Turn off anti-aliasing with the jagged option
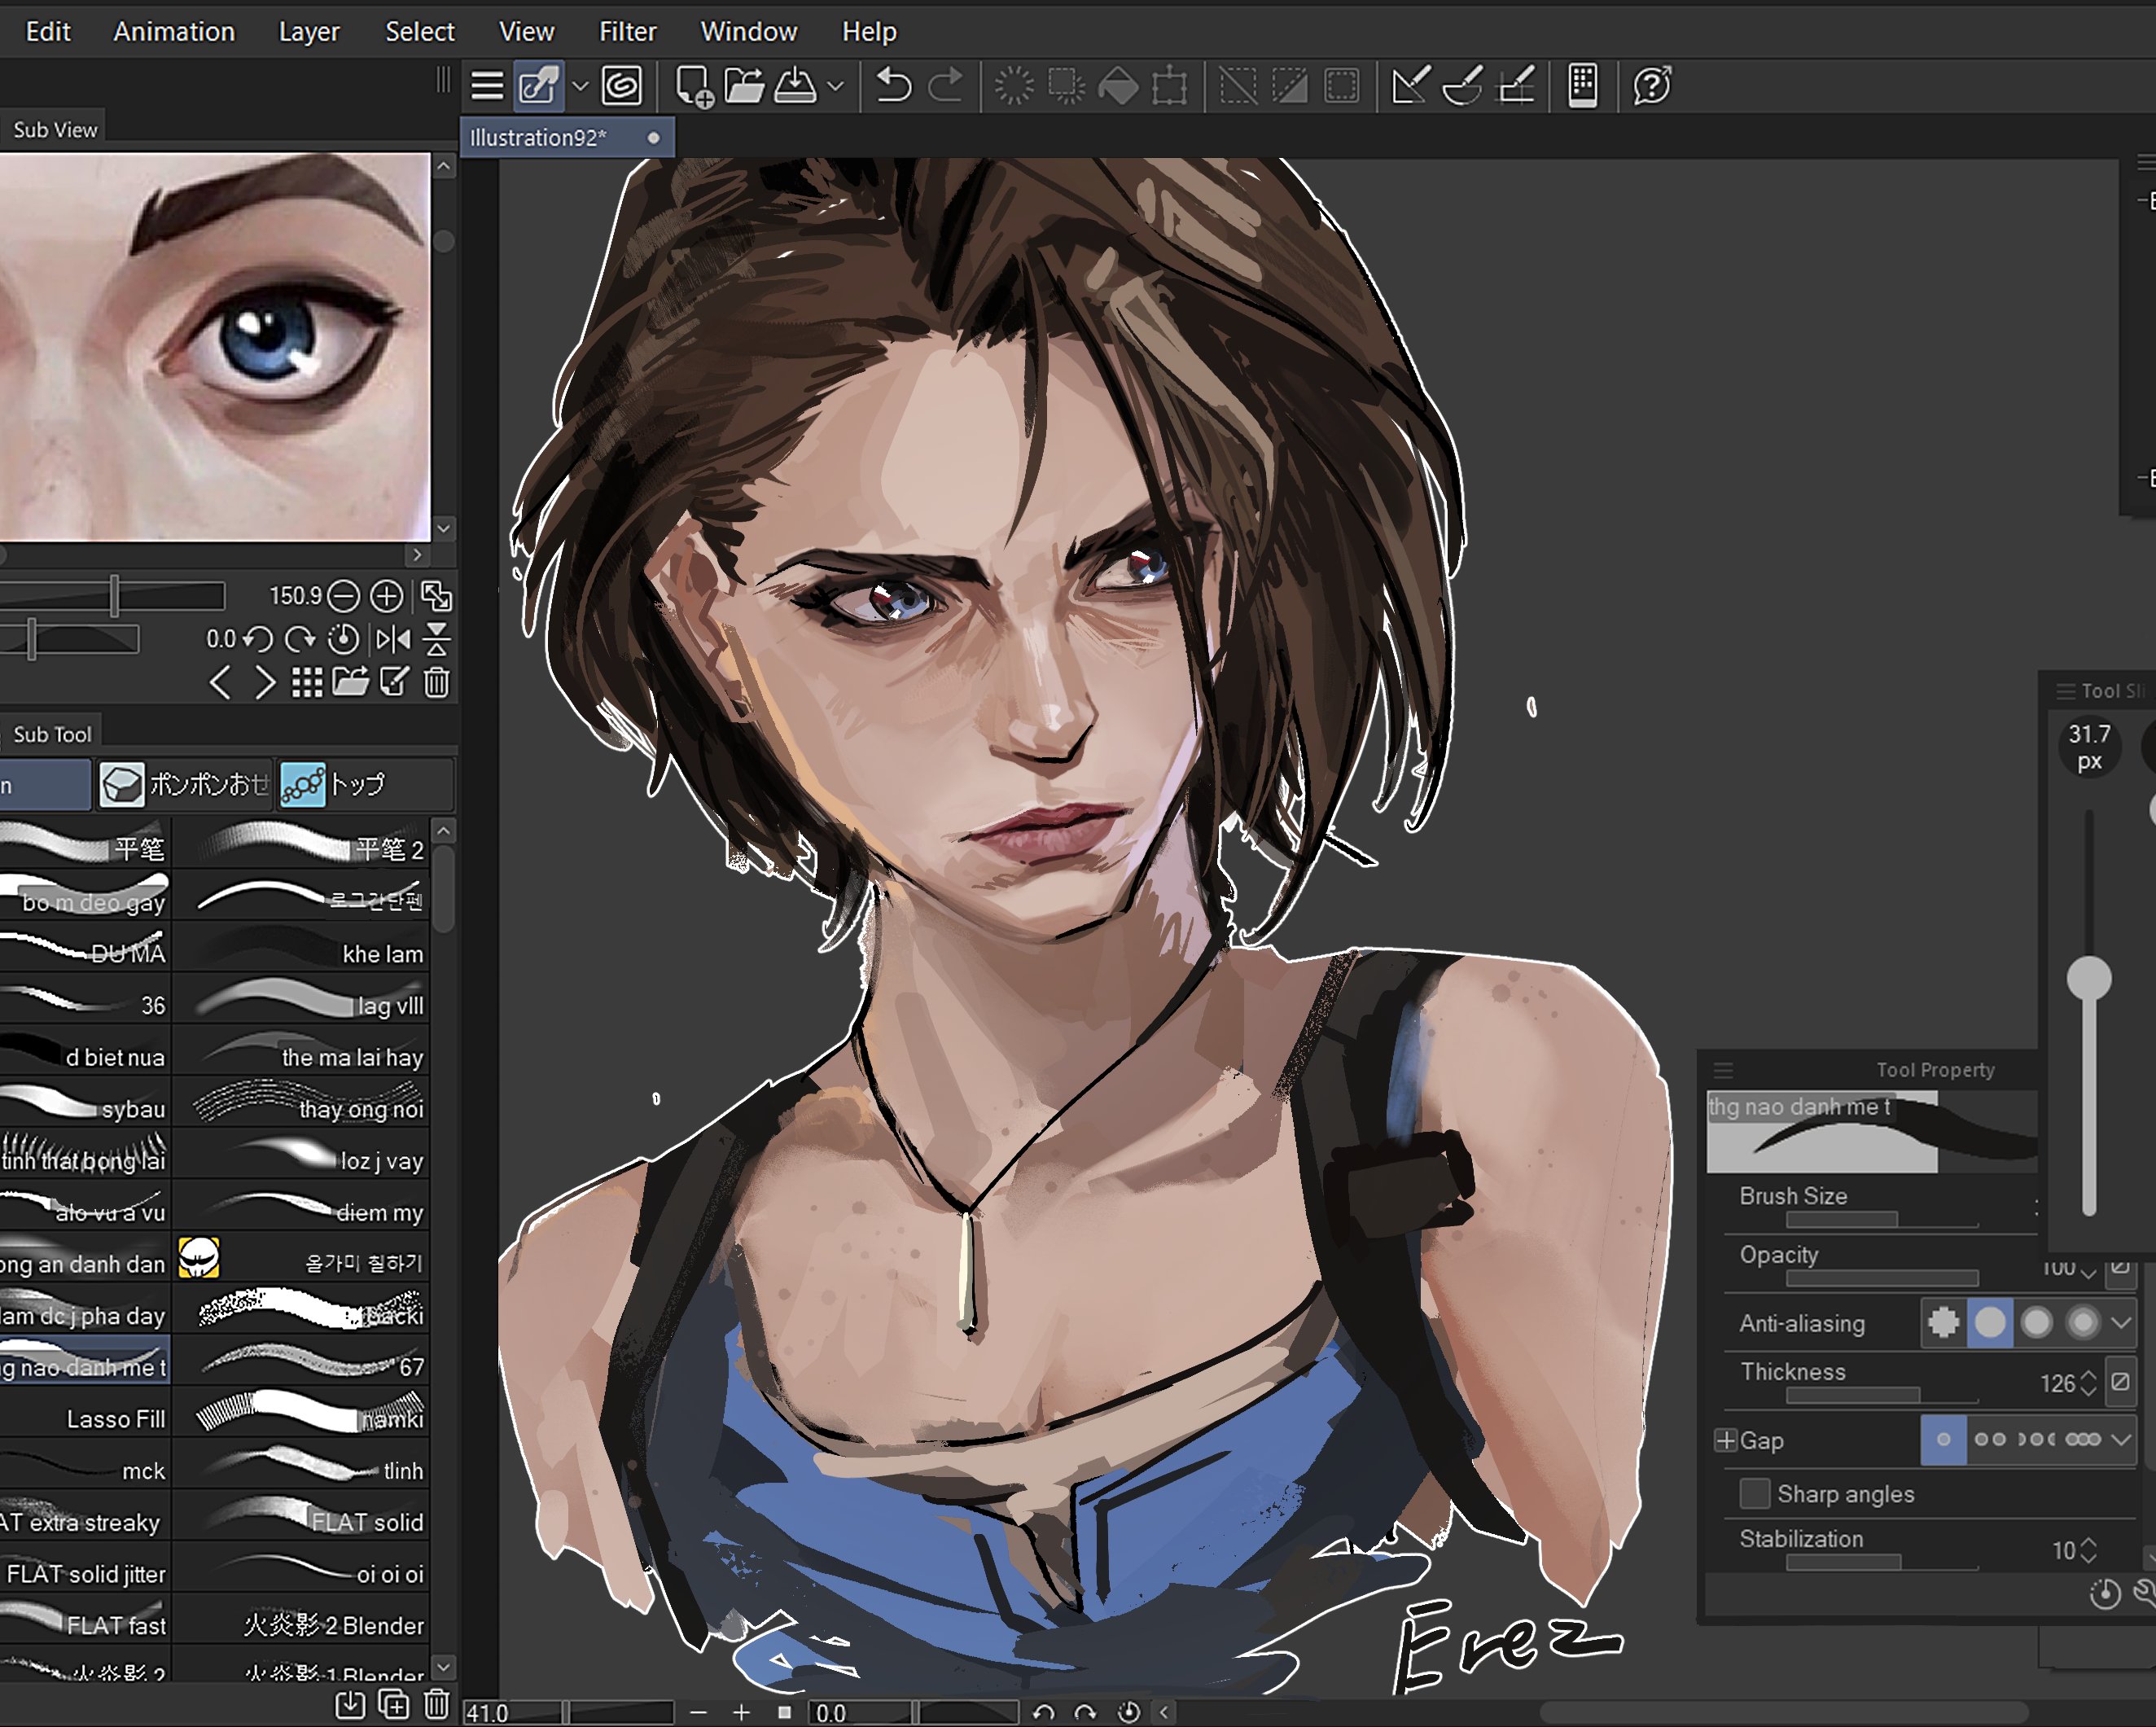 (x=1944, y=1323)
